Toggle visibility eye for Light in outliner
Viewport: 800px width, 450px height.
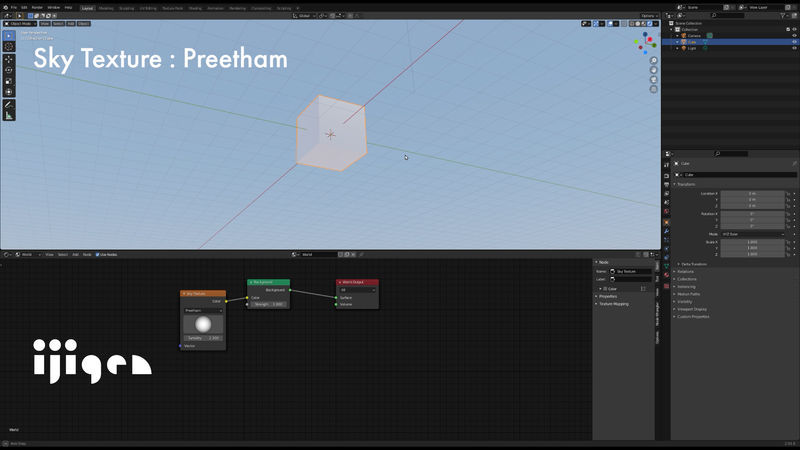pyautogui.click(x=794, y=48)
